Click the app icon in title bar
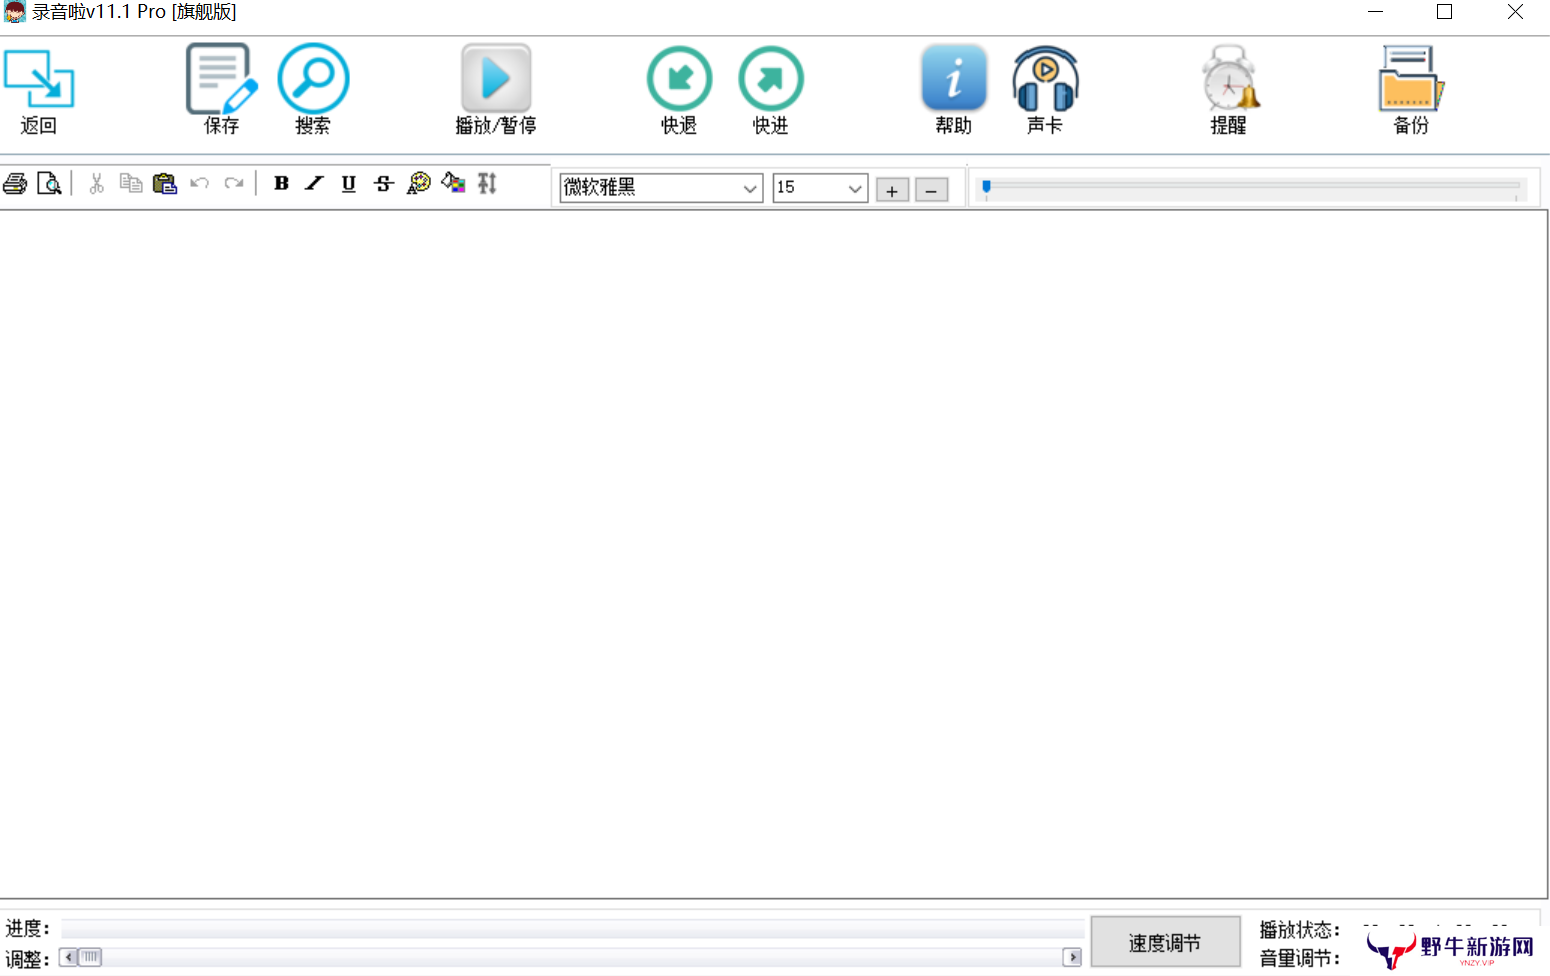The width and height of the screenshot is (1550, 976). click(x=14, y=12)
